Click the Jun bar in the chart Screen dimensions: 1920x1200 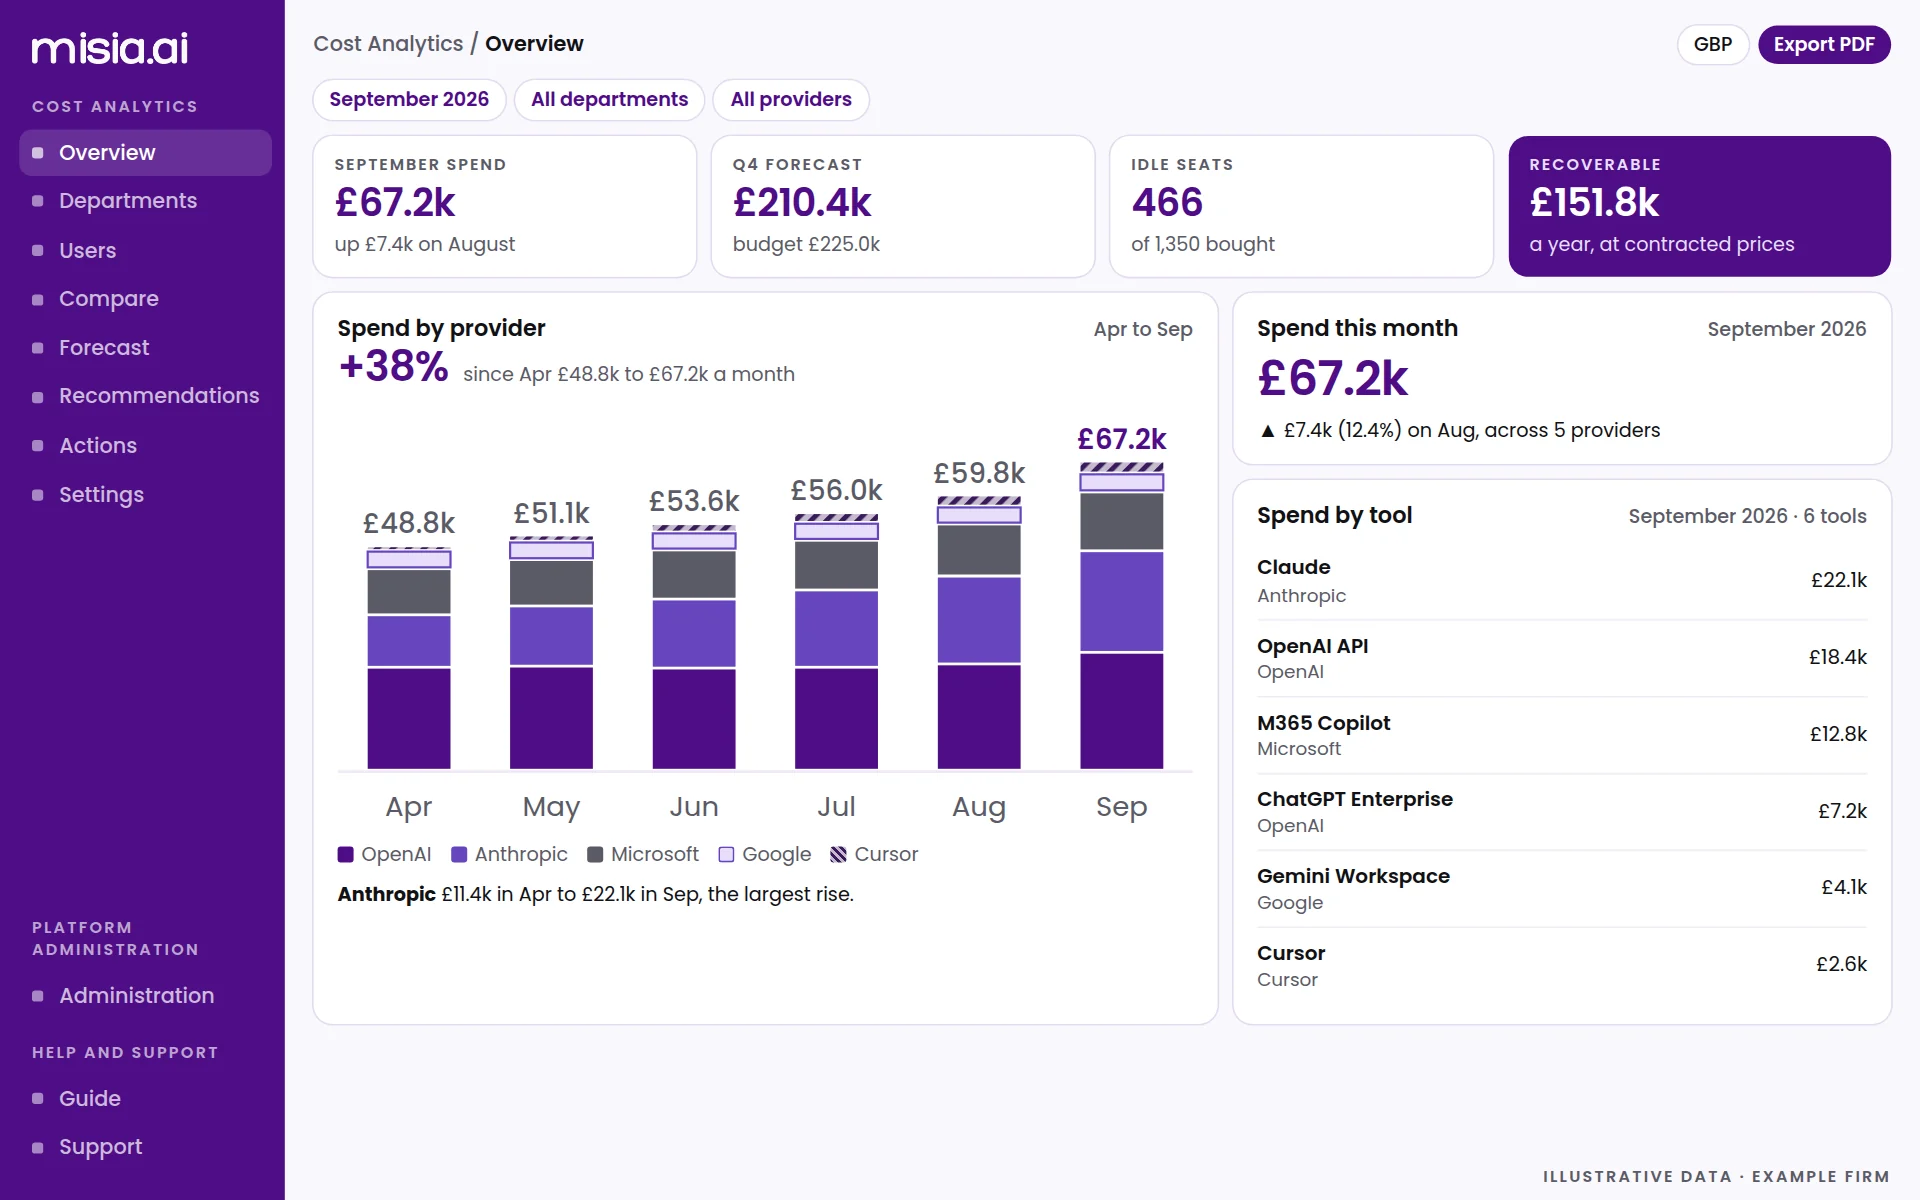click(x=694, y=648)
